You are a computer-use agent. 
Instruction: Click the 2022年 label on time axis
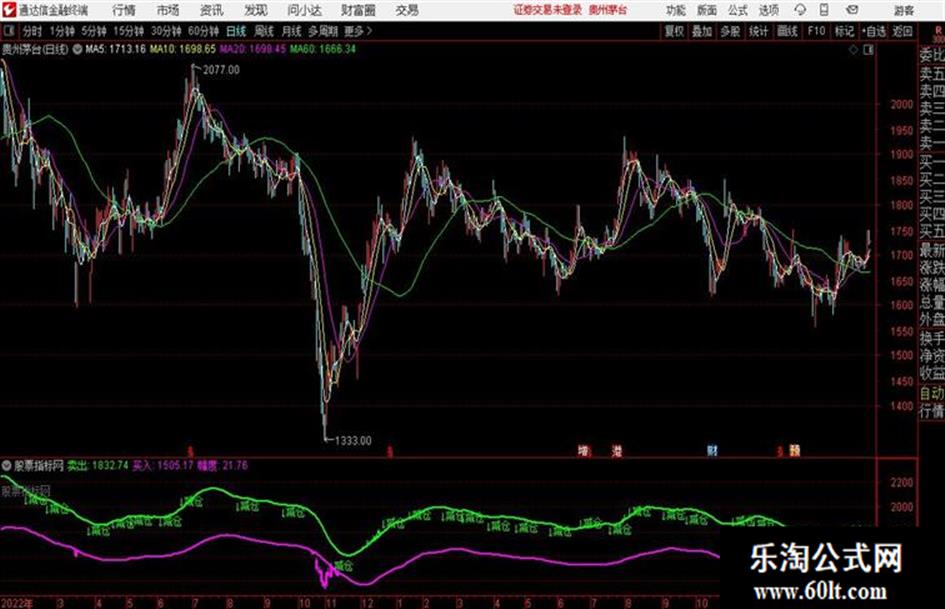pyautogui.click(x=17, y=603)
